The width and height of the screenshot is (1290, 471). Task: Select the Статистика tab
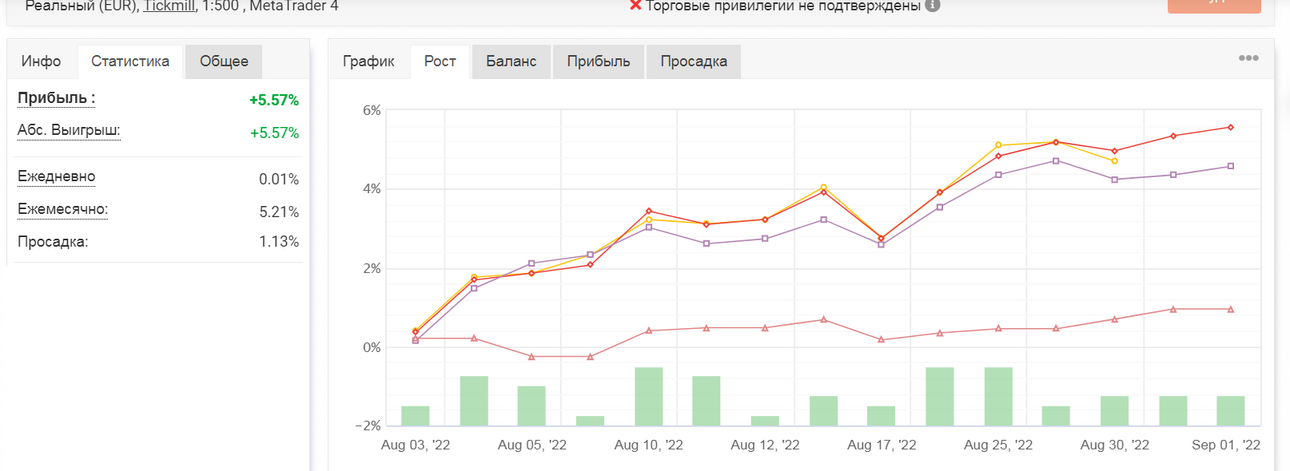130,61
